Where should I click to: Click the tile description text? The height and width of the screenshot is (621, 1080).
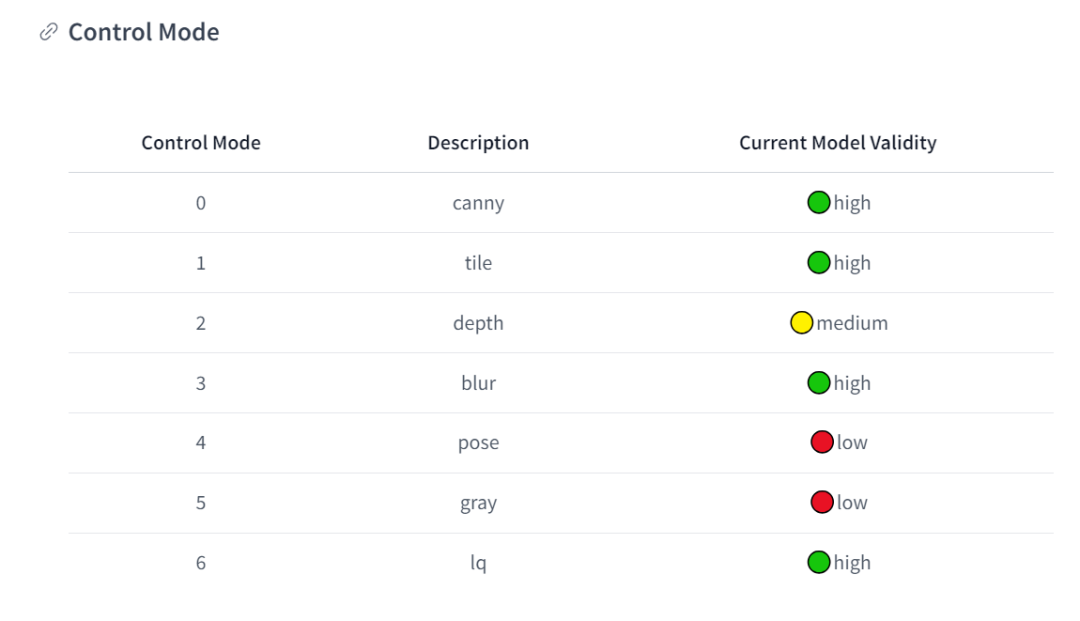click(x=478, y=263)
